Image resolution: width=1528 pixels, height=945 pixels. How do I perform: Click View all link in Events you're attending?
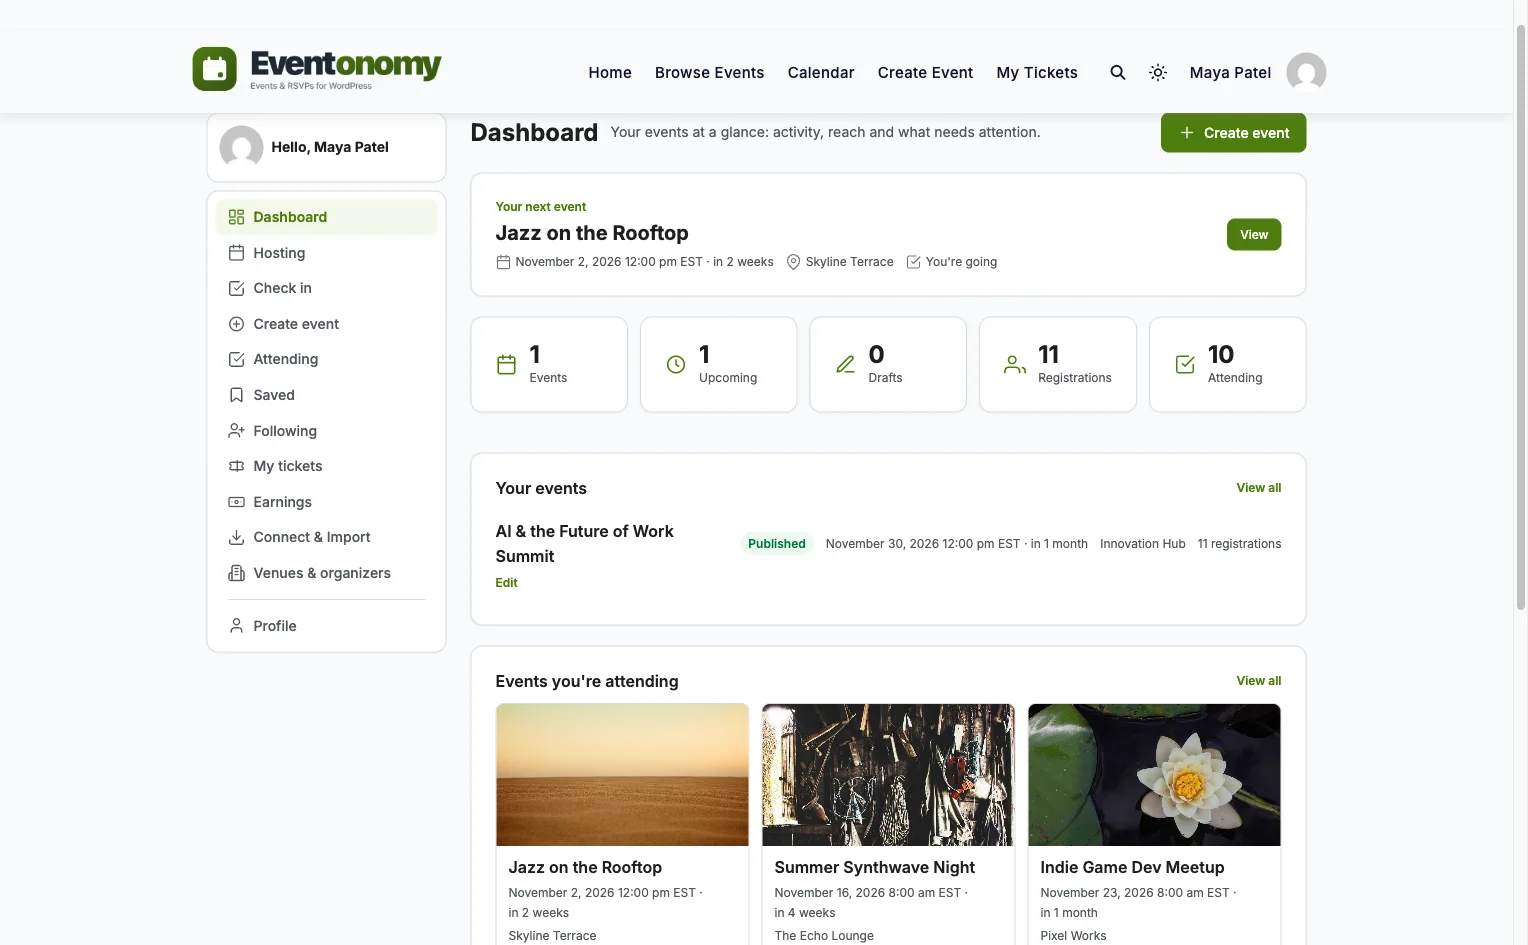(1258, 681)
